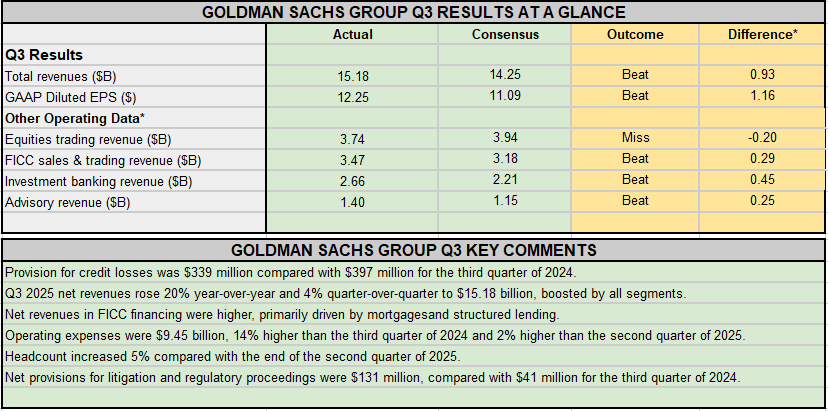The image size is (828, 411).
Task: Click the actual total revenues value 15.18
Action: click(x=352, y=76)
